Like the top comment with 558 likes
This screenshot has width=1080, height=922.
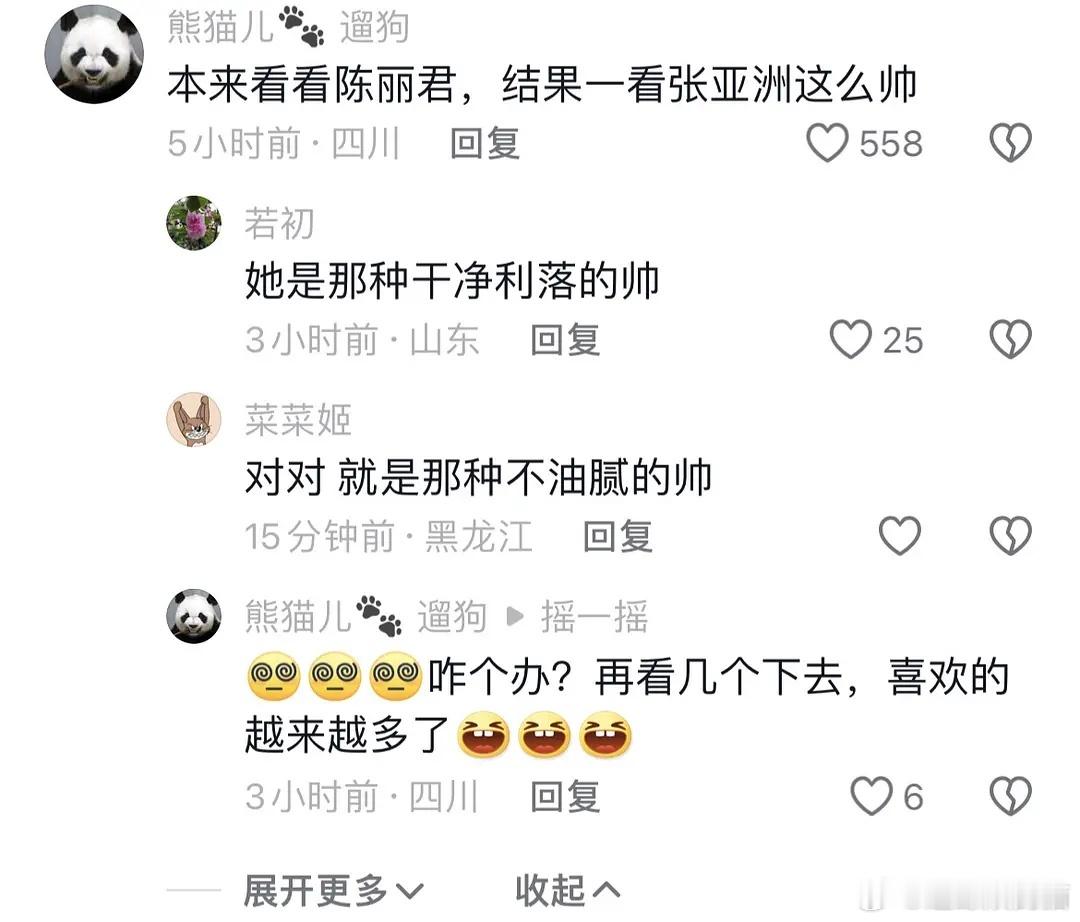click(827, 143)
